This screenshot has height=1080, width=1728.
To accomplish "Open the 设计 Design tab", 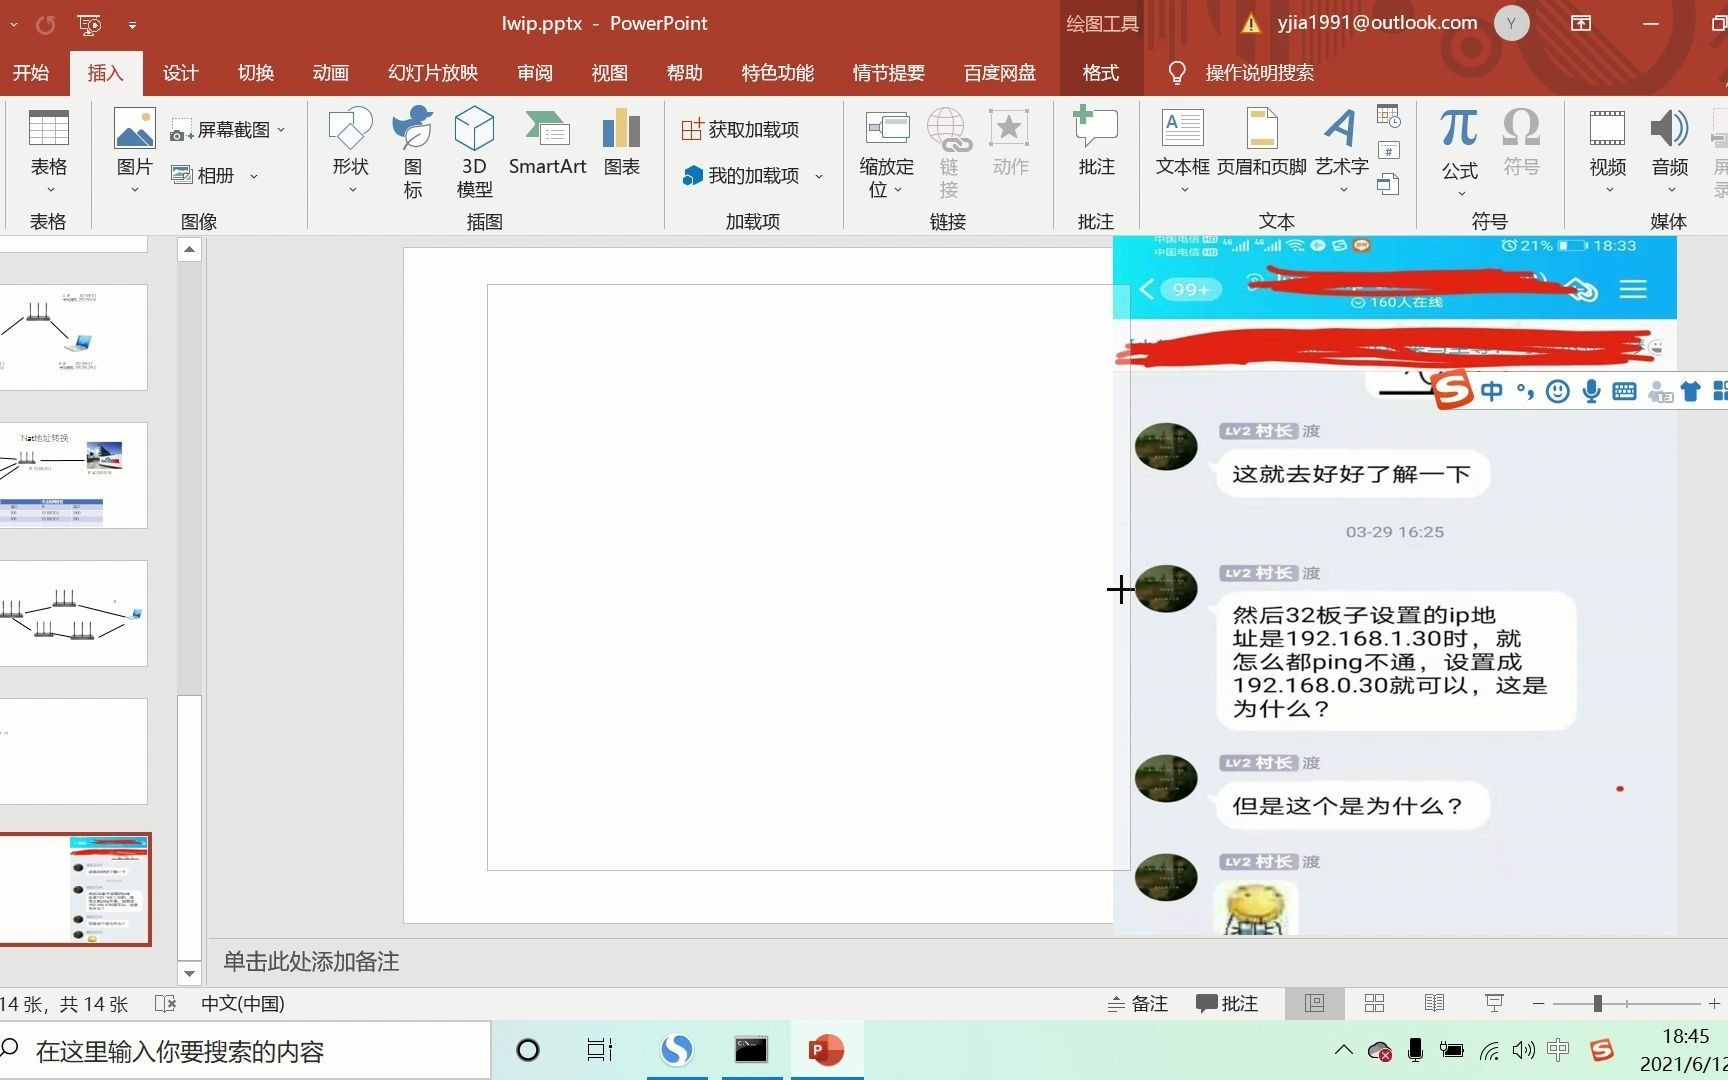I will (180, 73).
